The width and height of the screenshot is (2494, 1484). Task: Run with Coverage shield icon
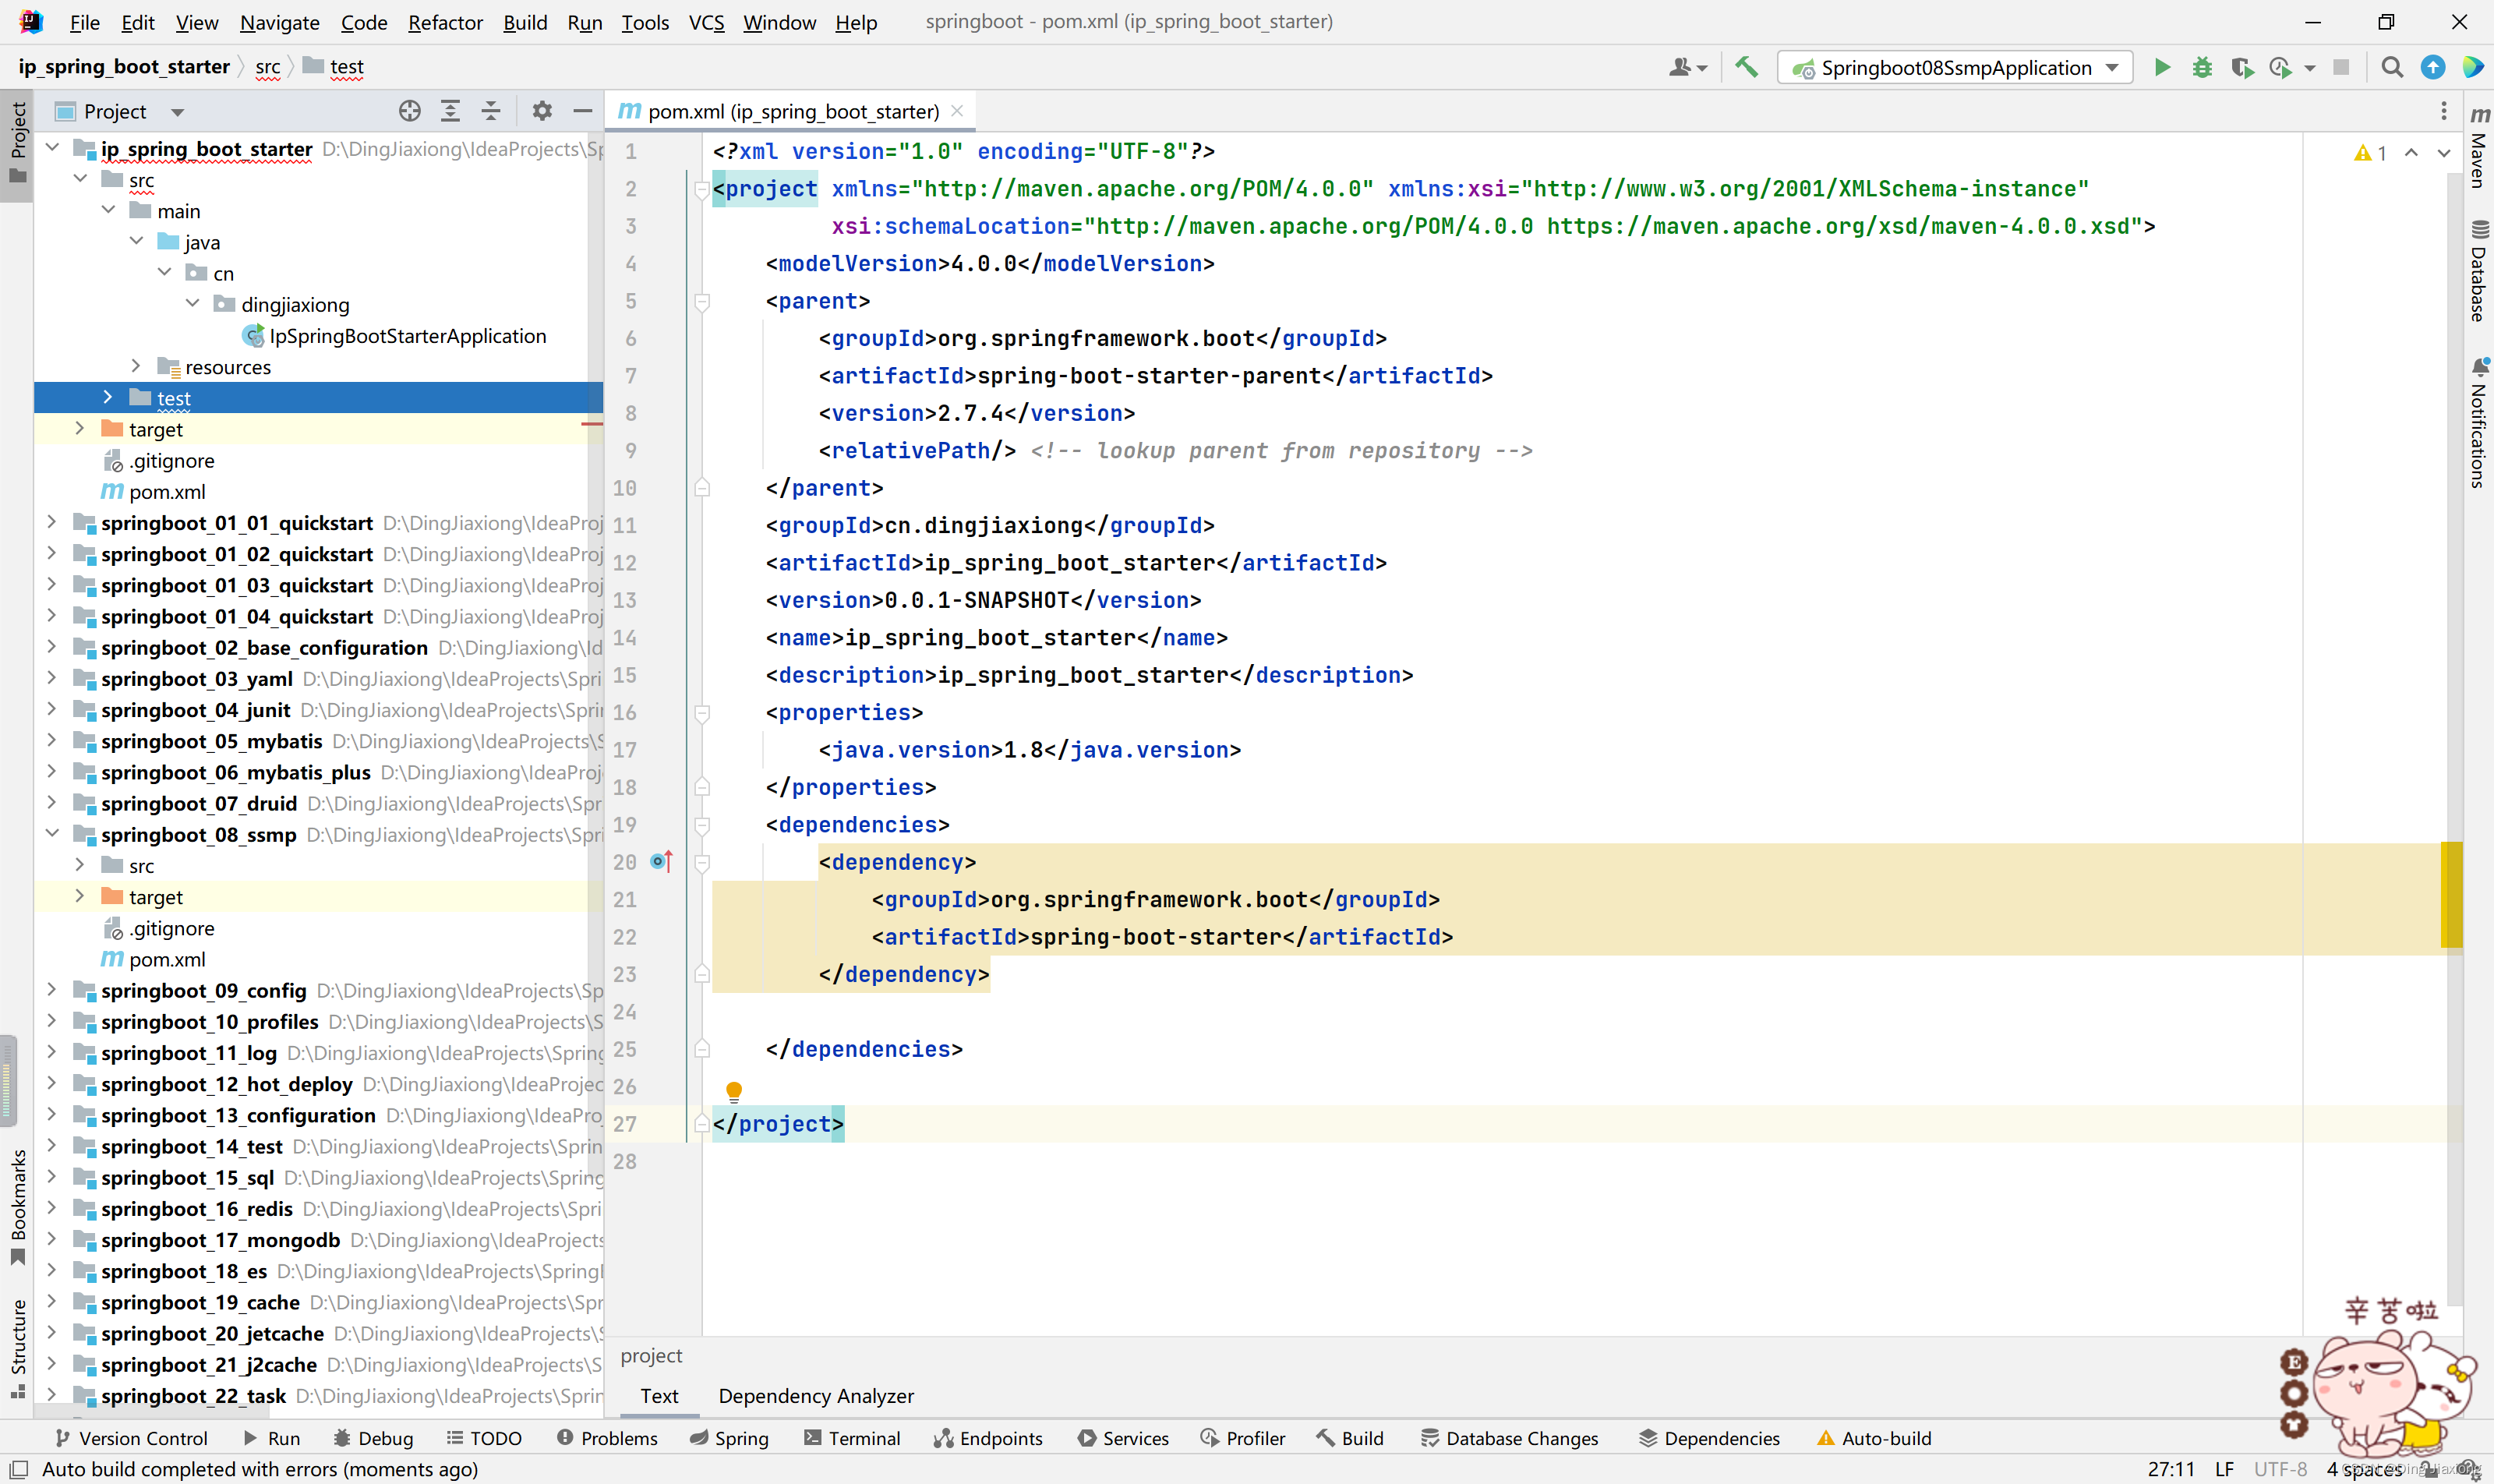(x=2242, y=67)
